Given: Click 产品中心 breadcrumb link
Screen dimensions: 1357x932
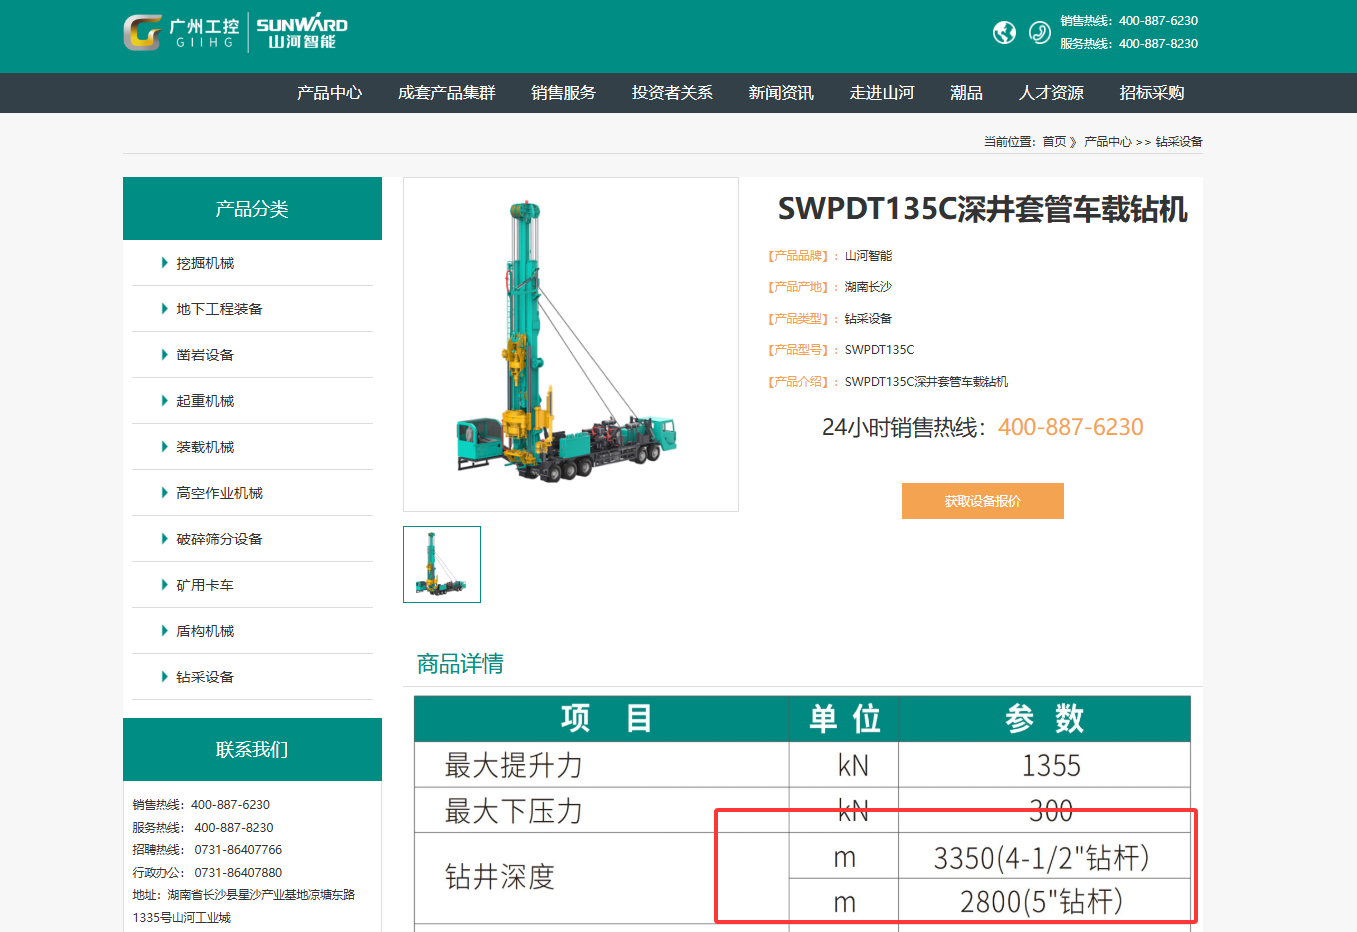Looking at the screenshot, I should tap(1108, 142).
